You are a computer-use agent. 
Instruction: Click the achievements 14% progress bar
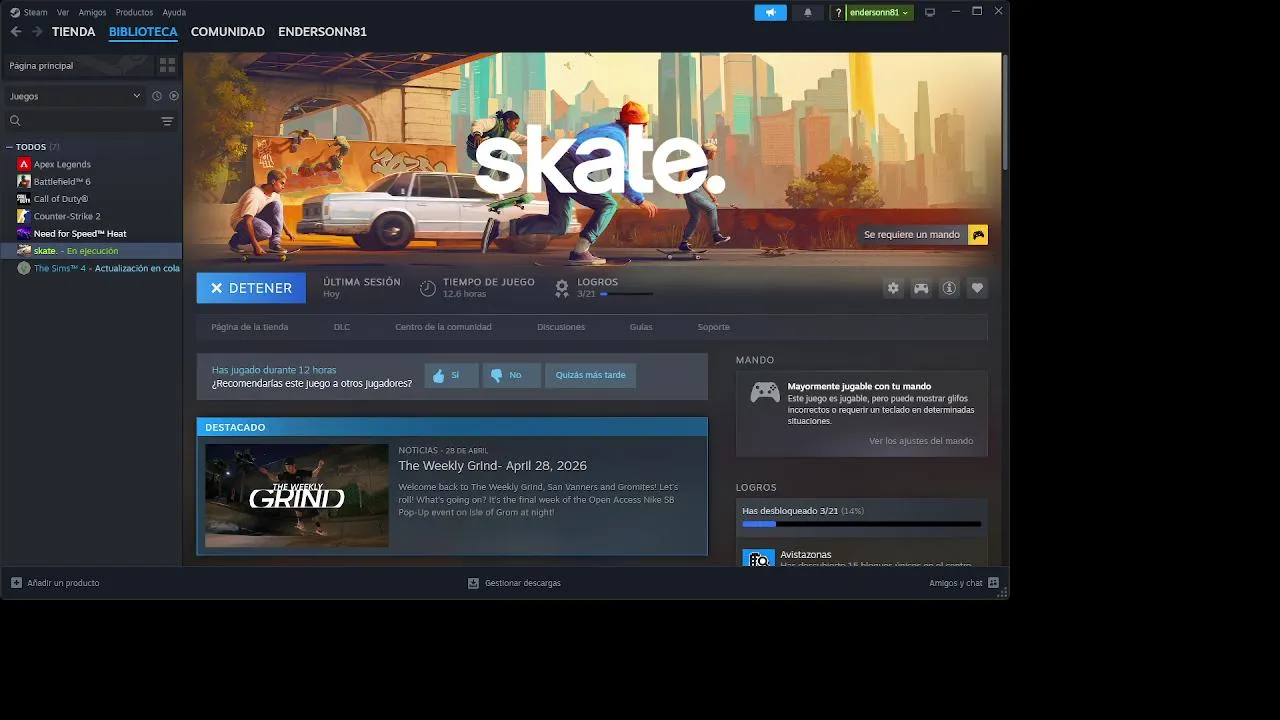click(x=861, y=524)
